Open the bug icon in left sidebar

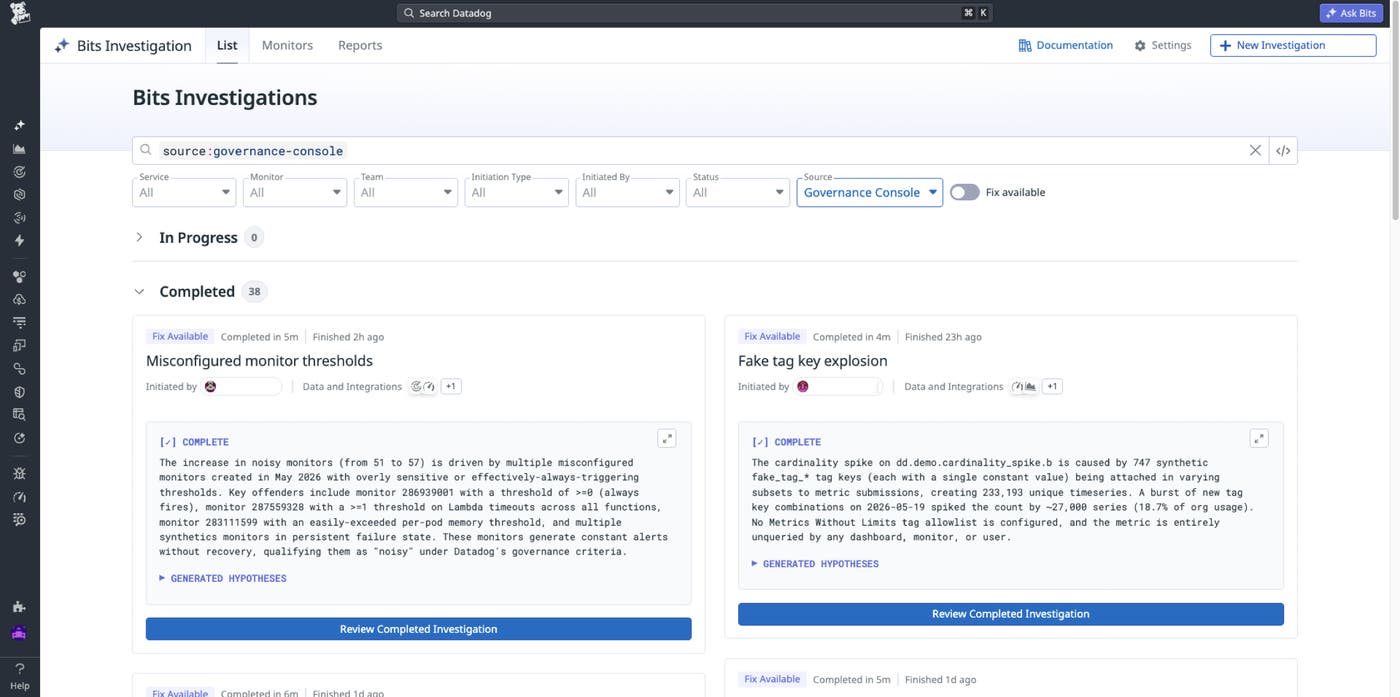19,473
